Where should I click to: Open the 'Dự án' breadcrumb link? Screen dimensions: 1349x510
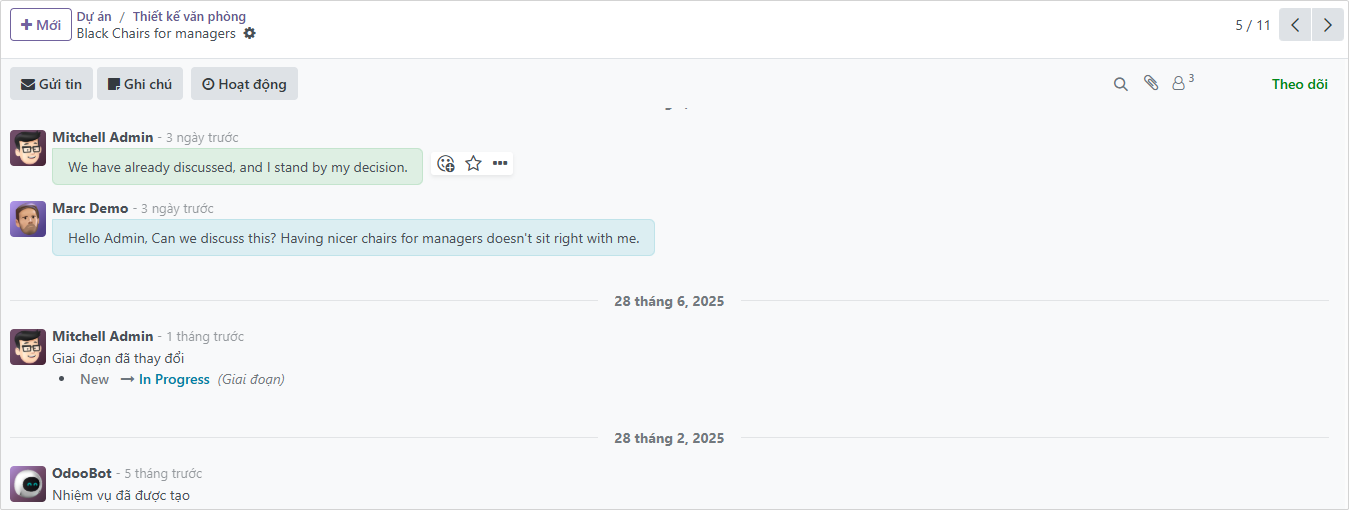pyautogui.click(x=94, y=16)
